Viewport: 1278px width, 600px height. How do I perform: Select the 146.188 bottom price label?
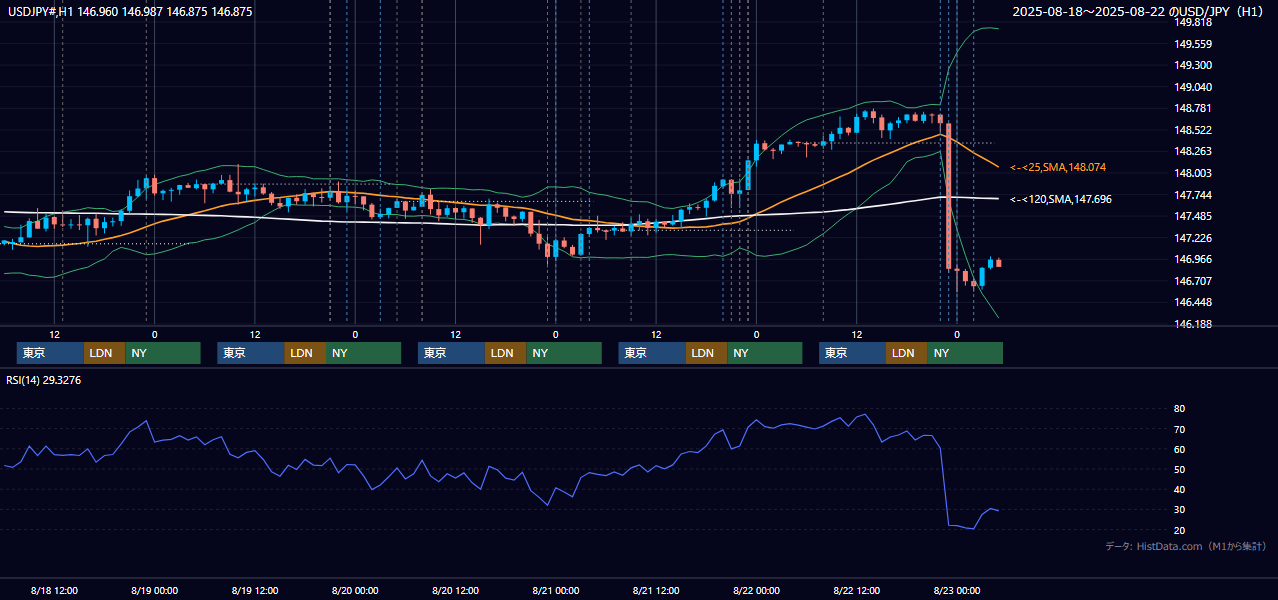(x=1193, y=325)
